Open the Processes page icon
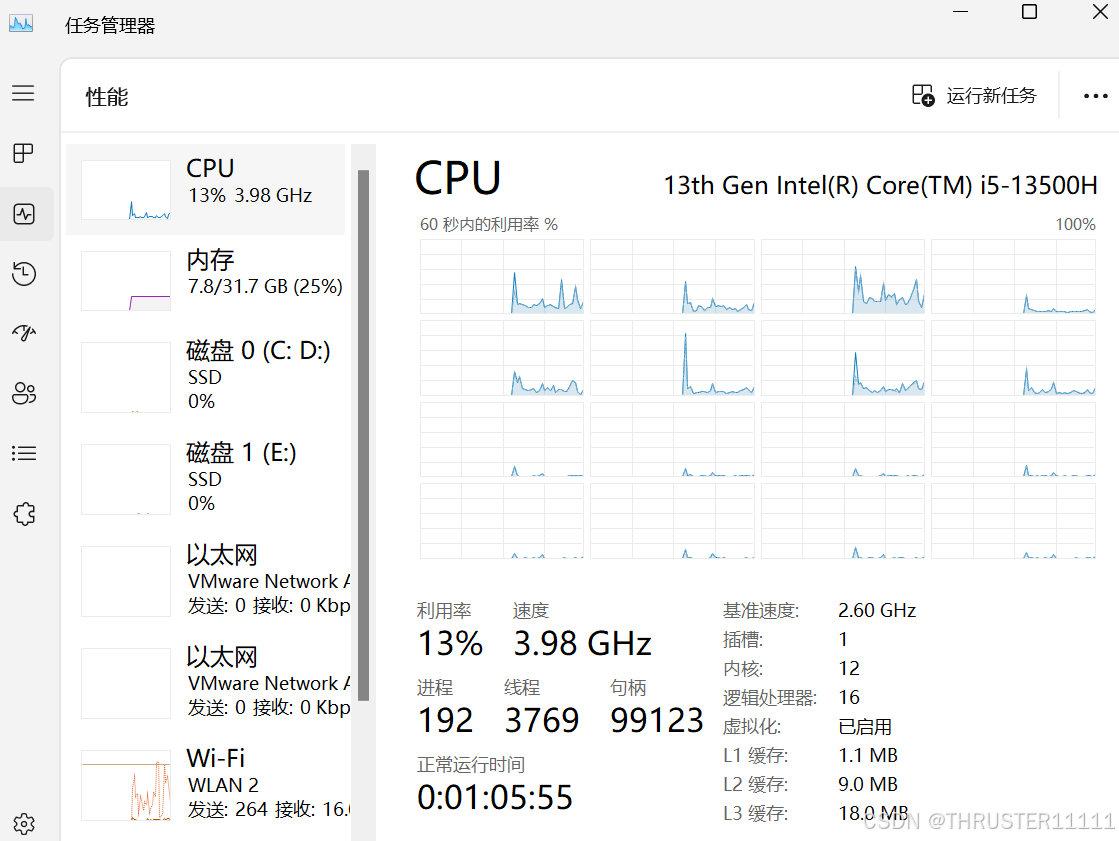The image size is (1119, 841). tap(23, 153)
